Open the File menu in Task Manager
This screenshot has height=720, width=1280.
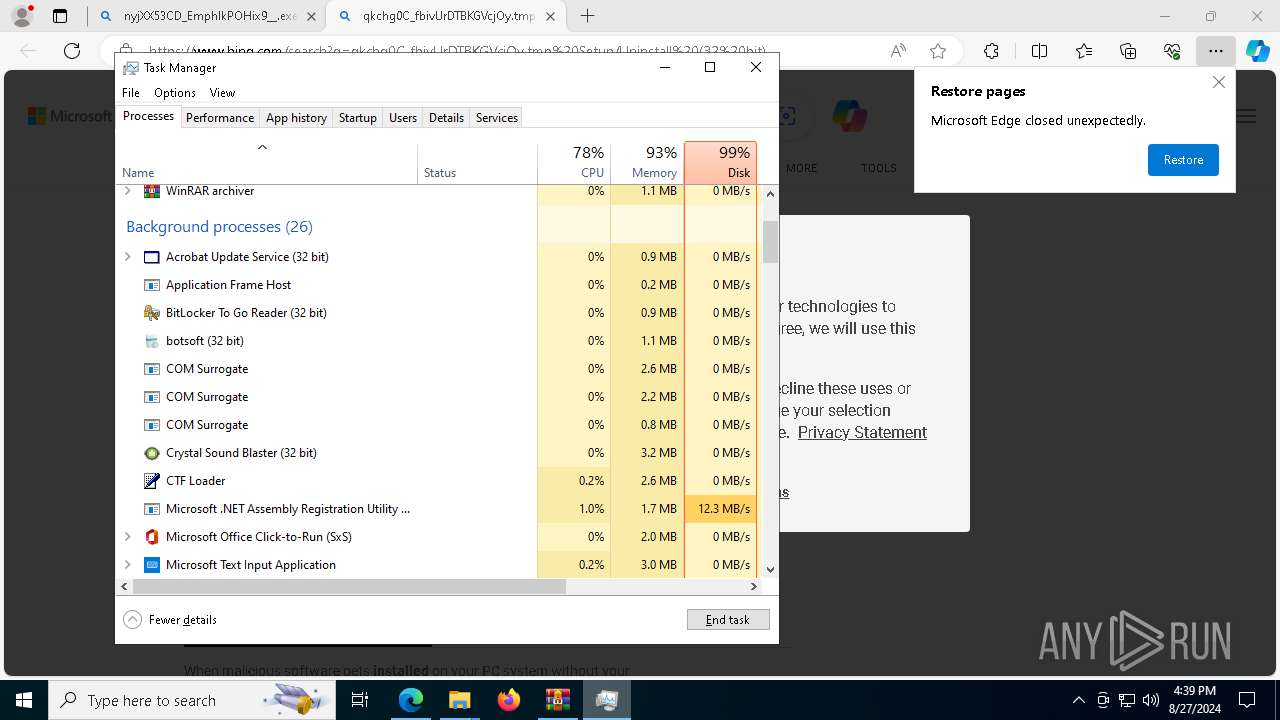coord(131,93)
